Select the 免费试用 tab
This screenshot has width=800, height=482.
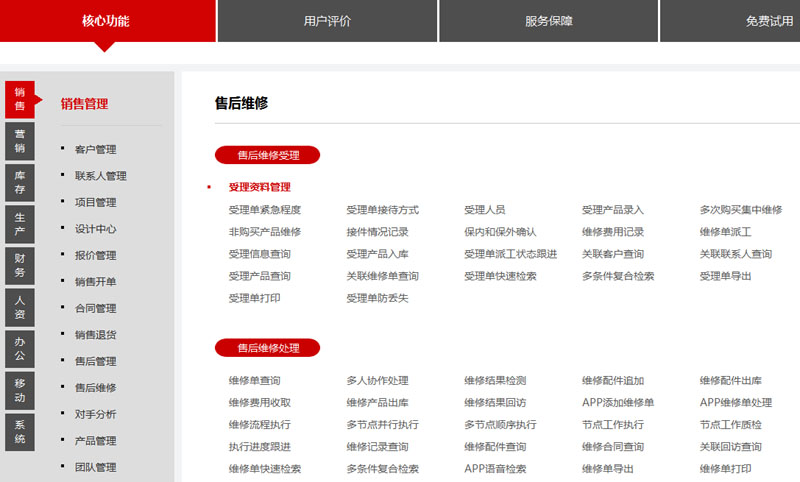click(x=768, y=21)
